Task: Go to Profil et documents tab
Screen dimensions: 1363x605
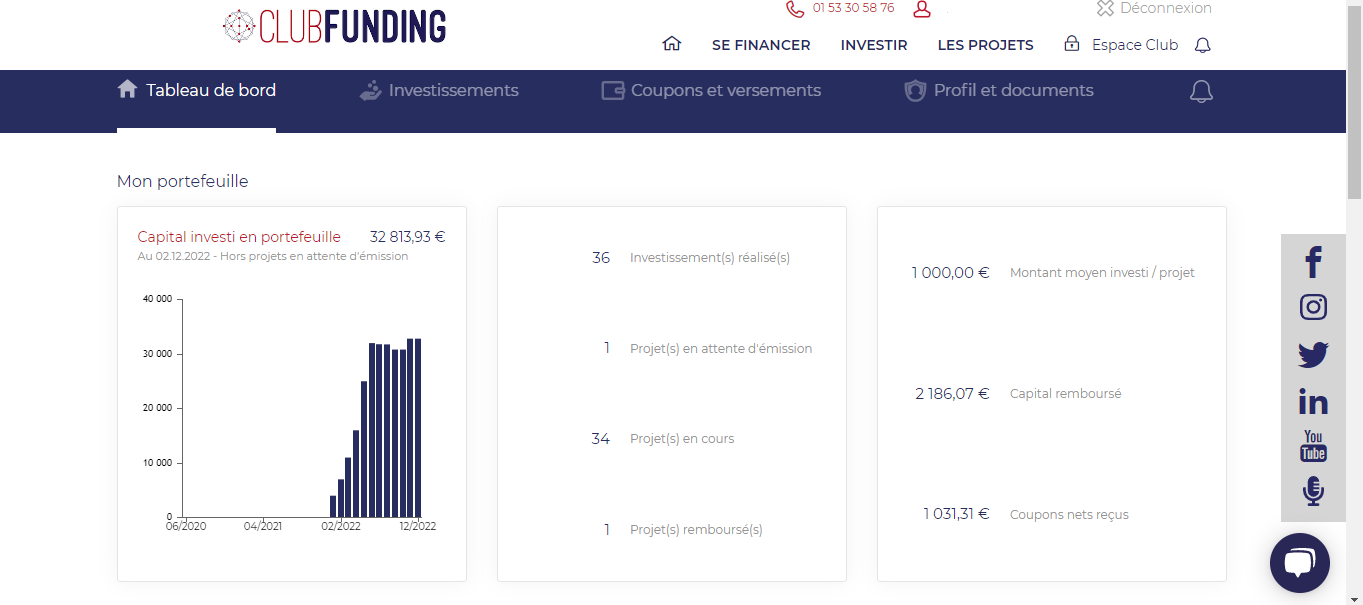Action: tap(998, 91)
